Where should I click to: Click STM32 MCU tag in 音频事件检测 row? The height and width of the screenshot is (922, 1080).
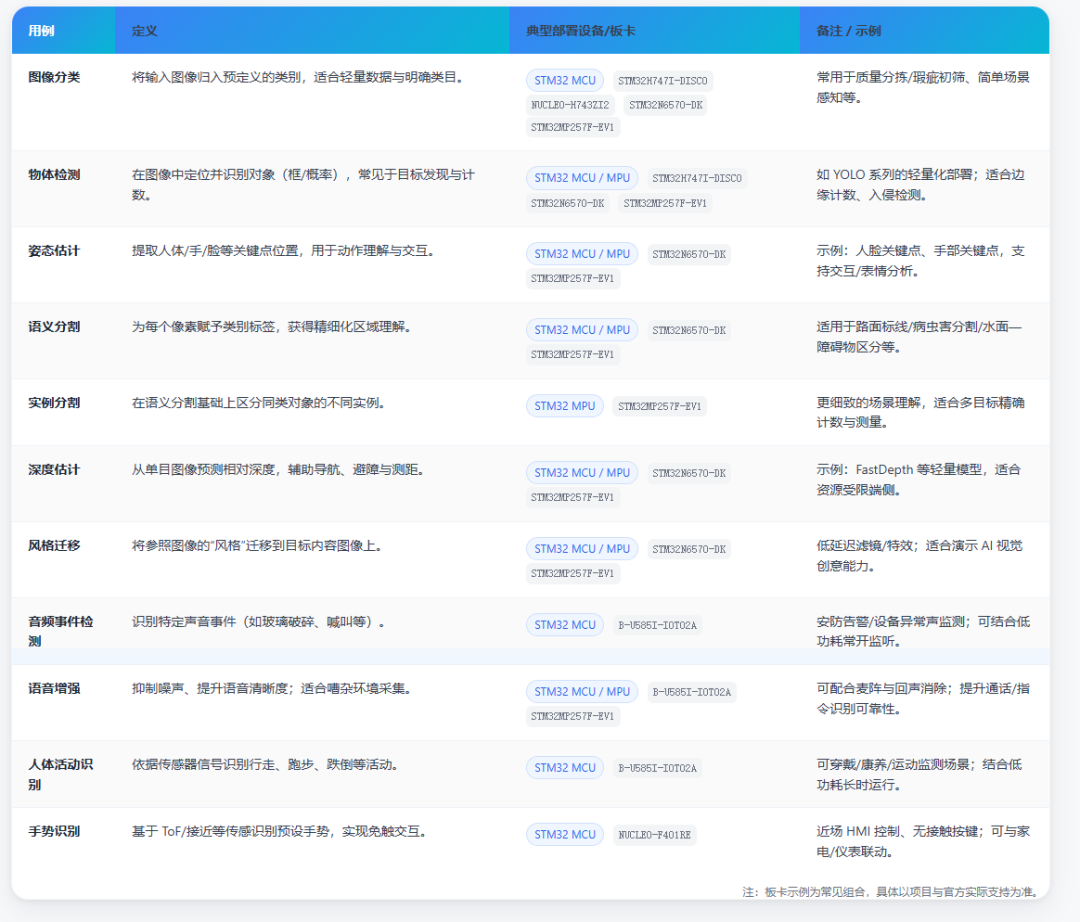(x=565, y=625)
